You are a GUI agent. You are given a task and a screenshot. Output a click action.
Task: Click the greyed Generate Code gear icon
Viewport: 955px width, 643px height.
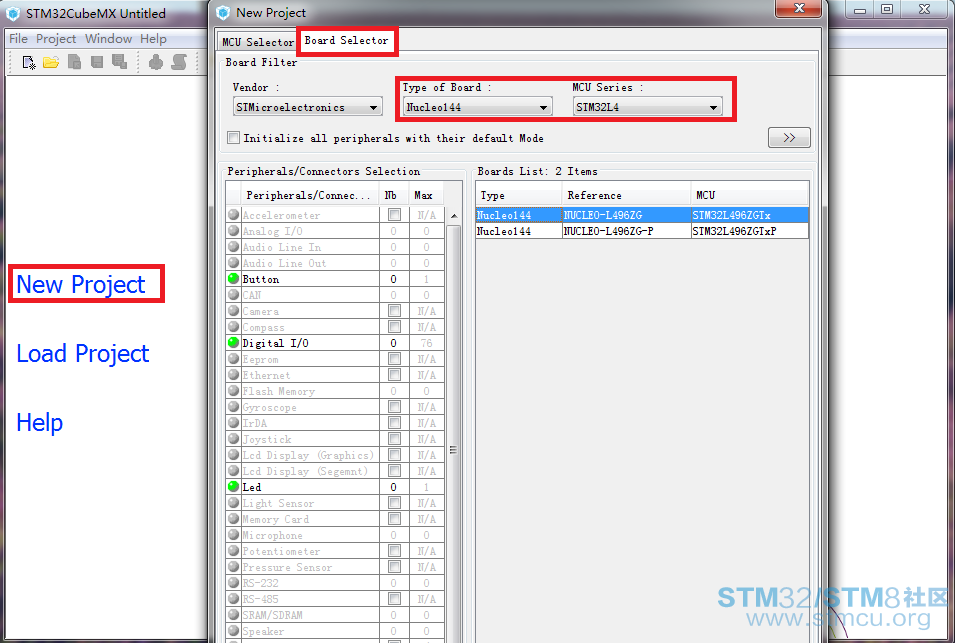156,62
